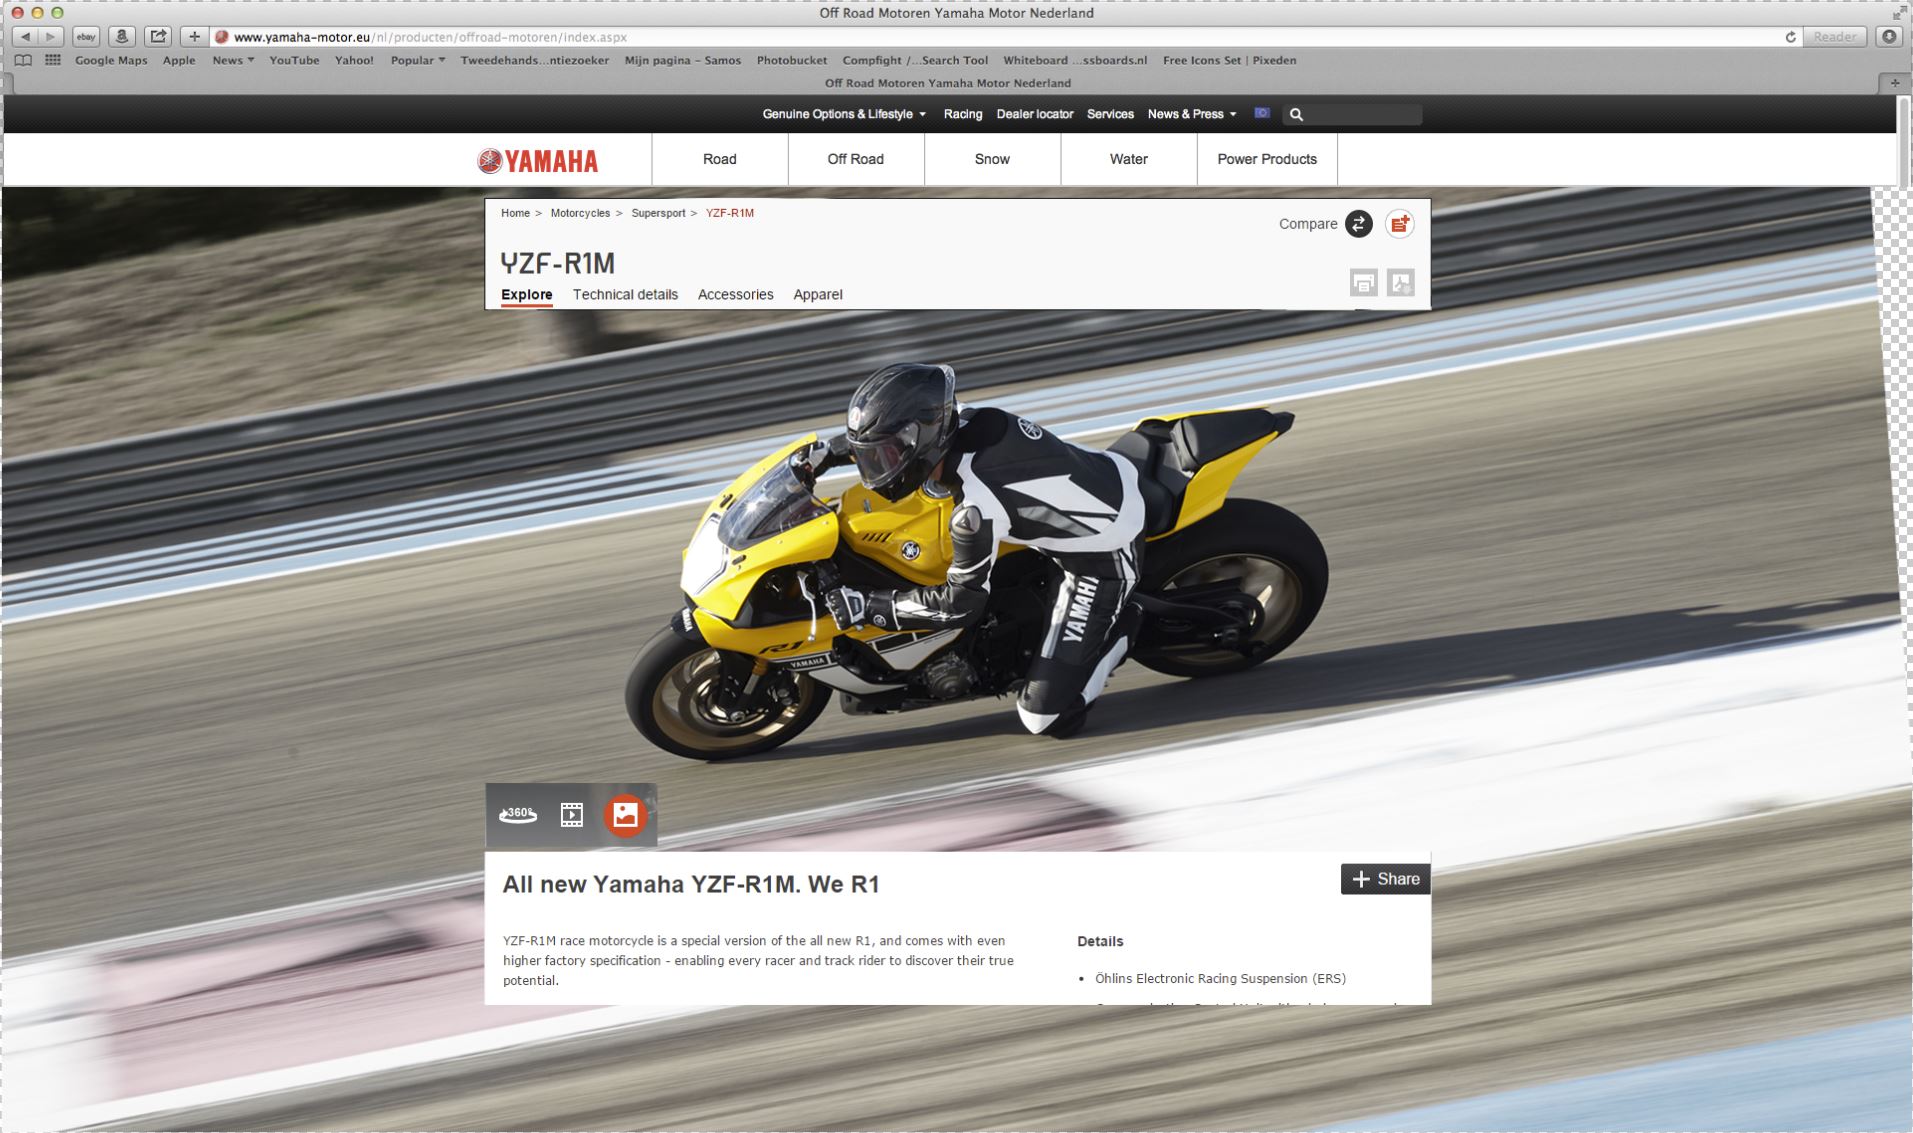This screenshot has width=1913, height=1133.
Task: Expand the News & Press menu
Action: pyautogui.click(x=1192, y=114)
